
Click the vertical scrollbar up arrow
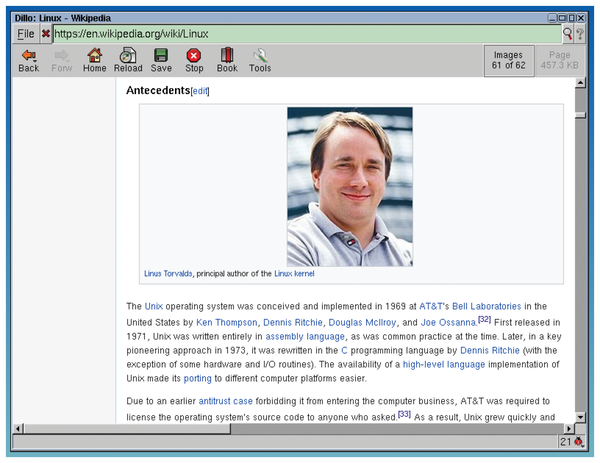[580, 83]
